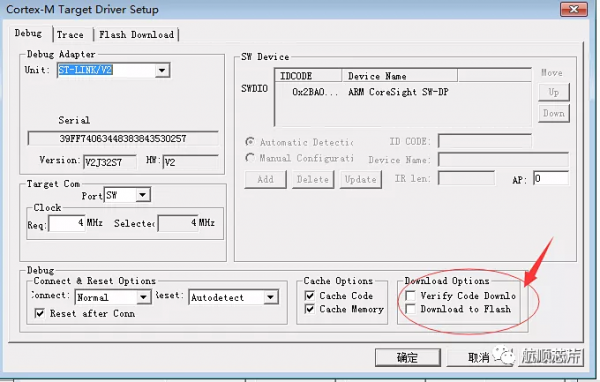Toggle the Cache Code checkbox

[310, 296]
